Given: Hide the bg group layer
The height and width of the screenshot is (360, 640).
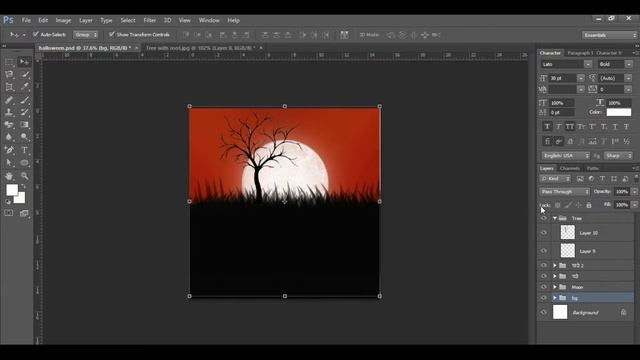Looking at the screenshot, I should click(x=544, y=298).
